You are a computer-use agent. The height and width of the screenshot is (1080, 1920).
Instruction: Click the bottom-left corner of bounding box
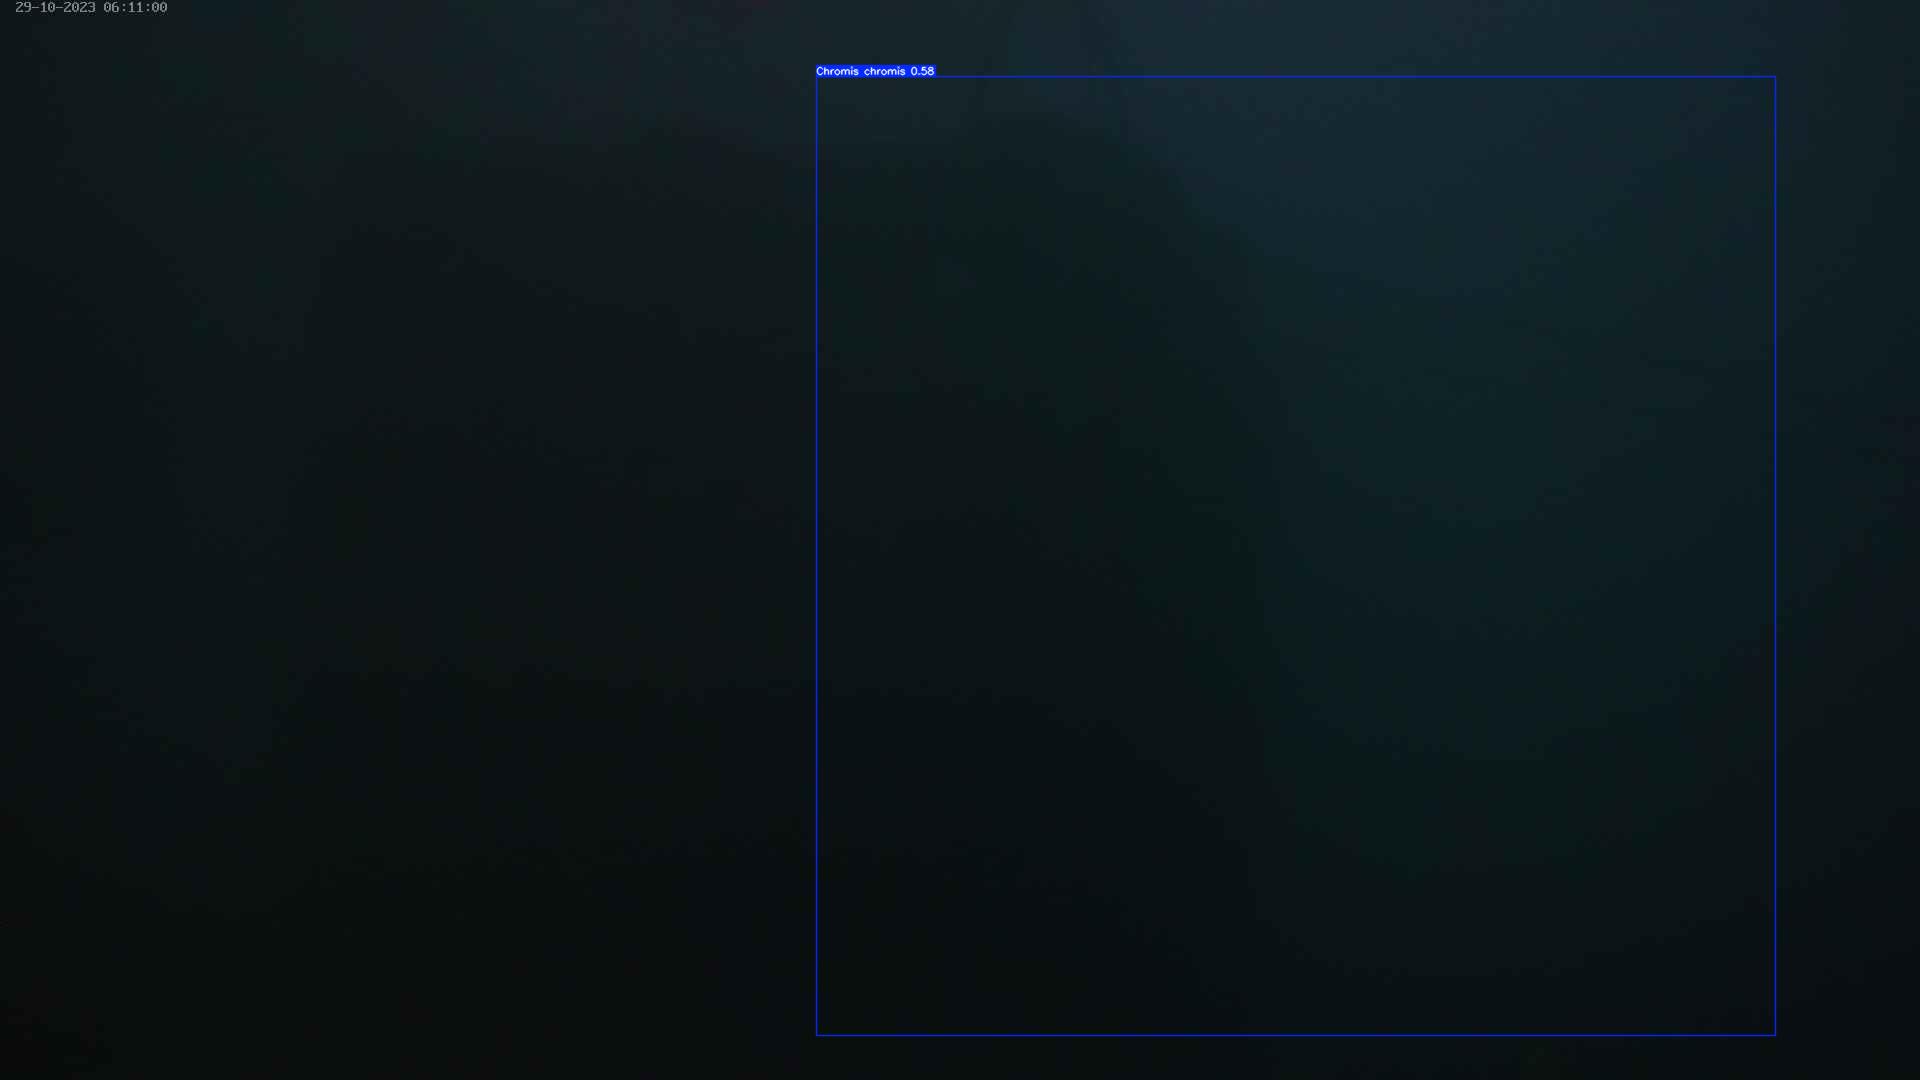tap(817, 1035)
